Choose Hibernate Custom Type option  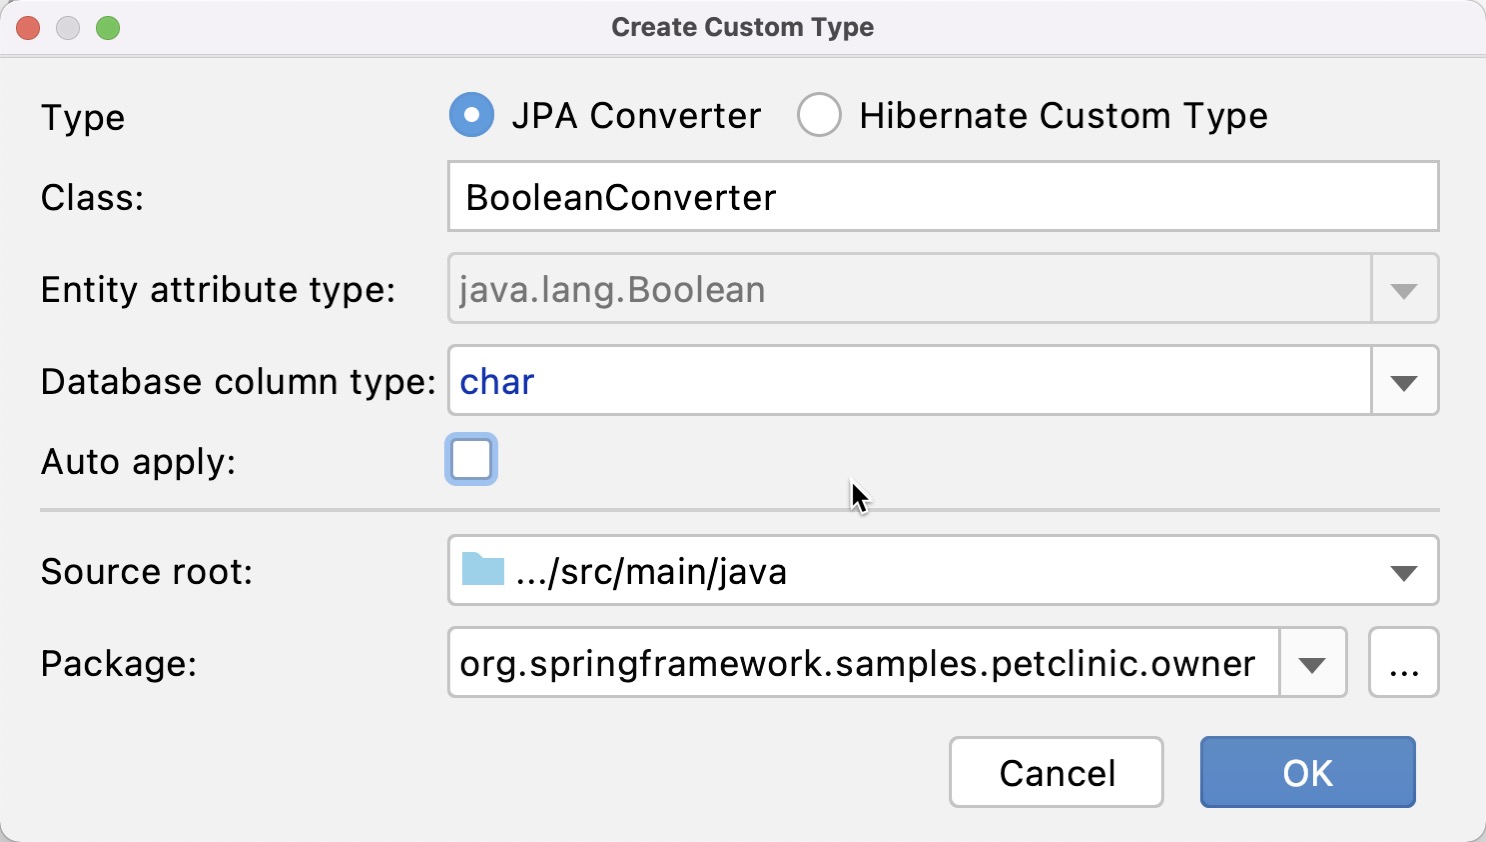pyautogui.click(x=819, y=115)
